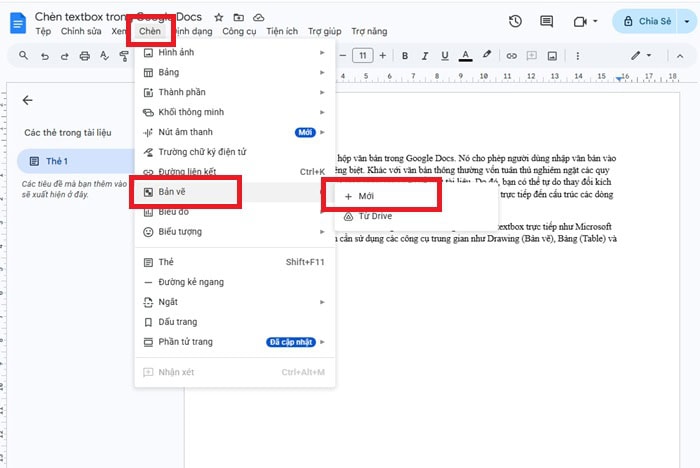This screenshot has height=468, width=700.
Task: Toggle underline formatting
Action: (445, 56)
